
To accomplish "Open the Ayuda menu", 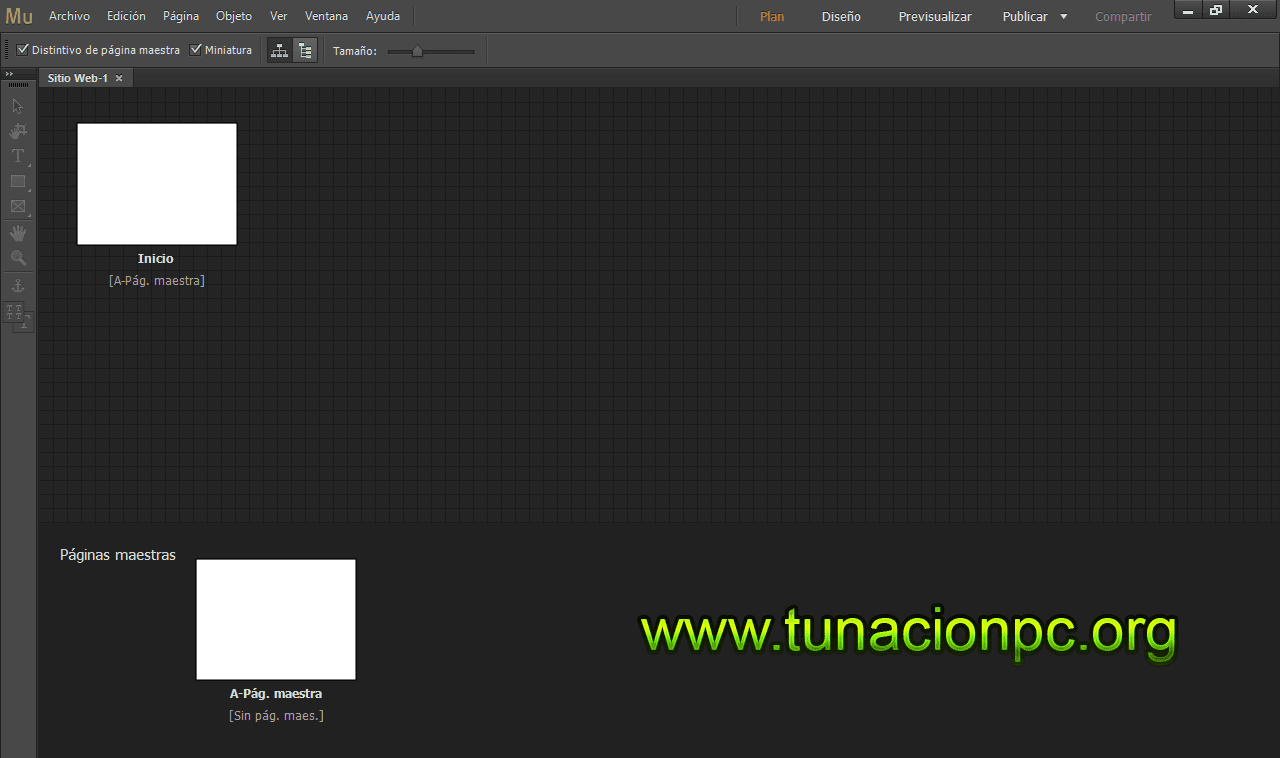I will point(383,16).
